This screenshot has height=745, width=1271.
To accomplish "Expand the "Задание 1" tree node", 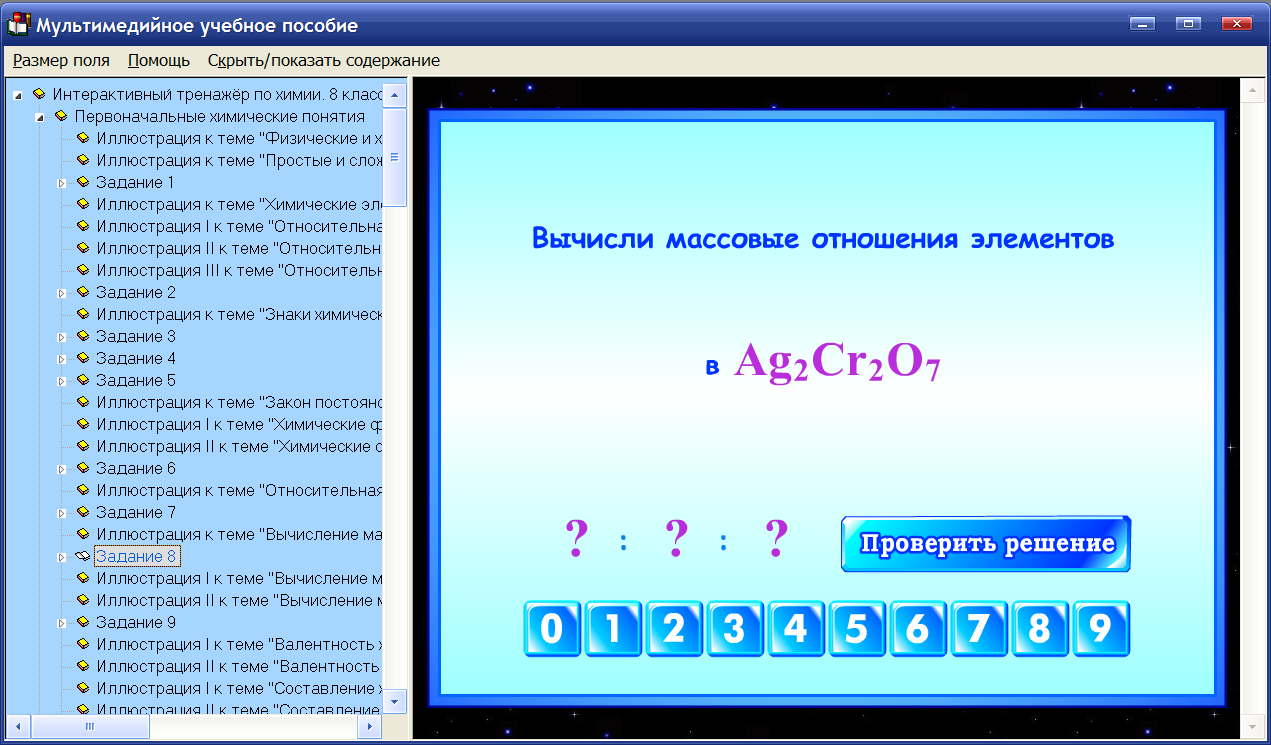I will (x=62, y=182).
